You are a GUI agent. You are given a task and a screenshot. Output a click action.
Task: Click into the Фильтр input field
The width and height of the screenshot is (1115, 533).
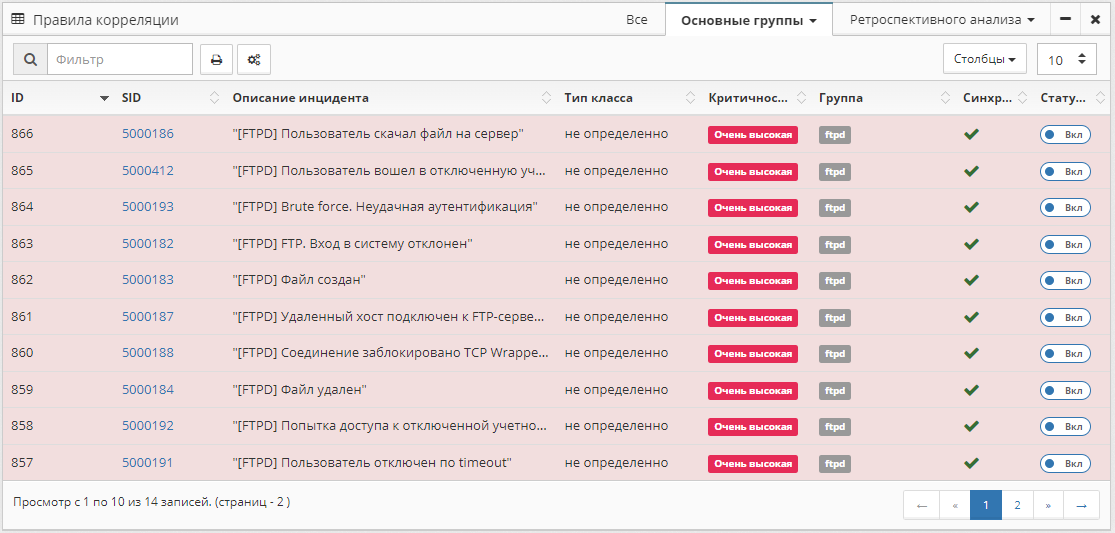120,60
